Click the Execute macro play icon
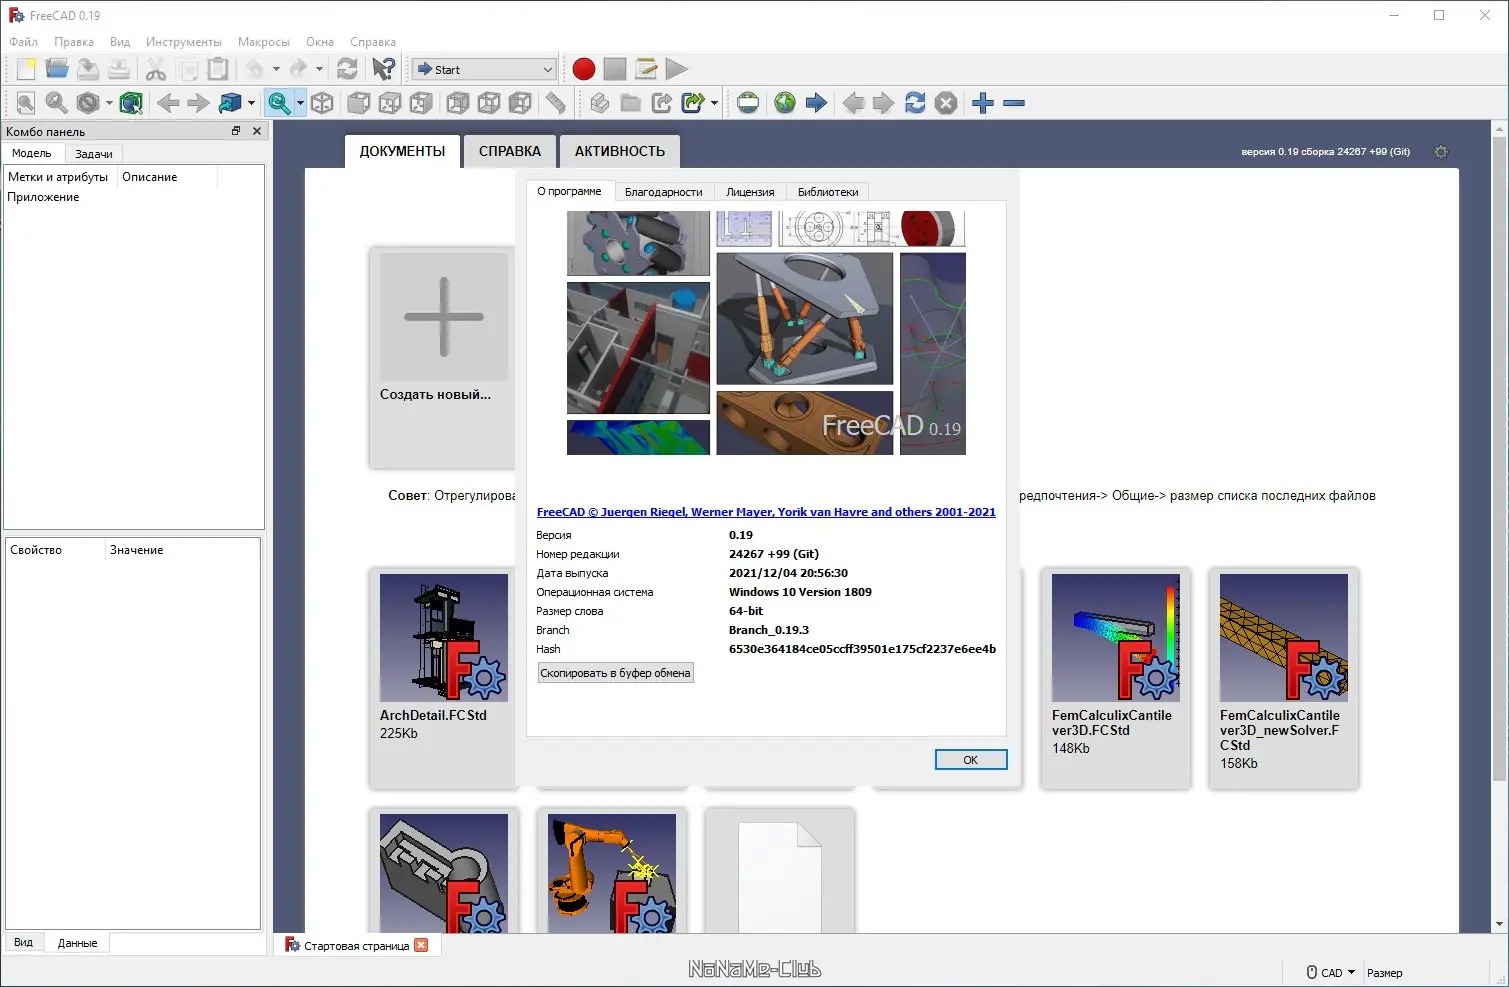 677,69
